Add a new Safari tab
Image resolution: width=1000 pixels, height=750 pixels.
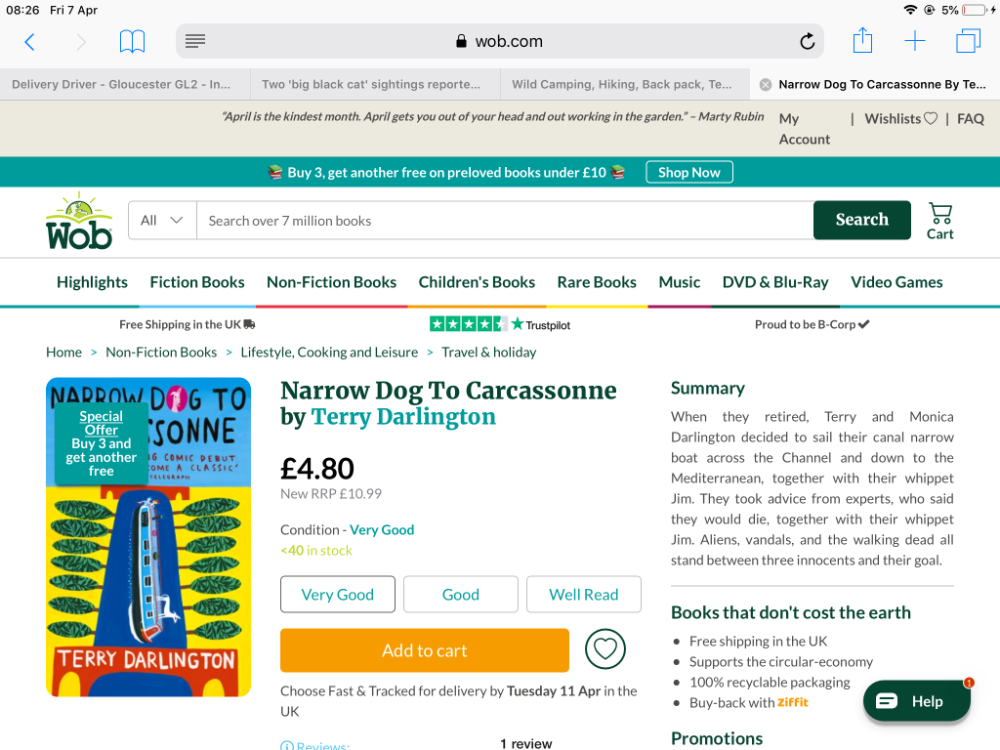915,41
